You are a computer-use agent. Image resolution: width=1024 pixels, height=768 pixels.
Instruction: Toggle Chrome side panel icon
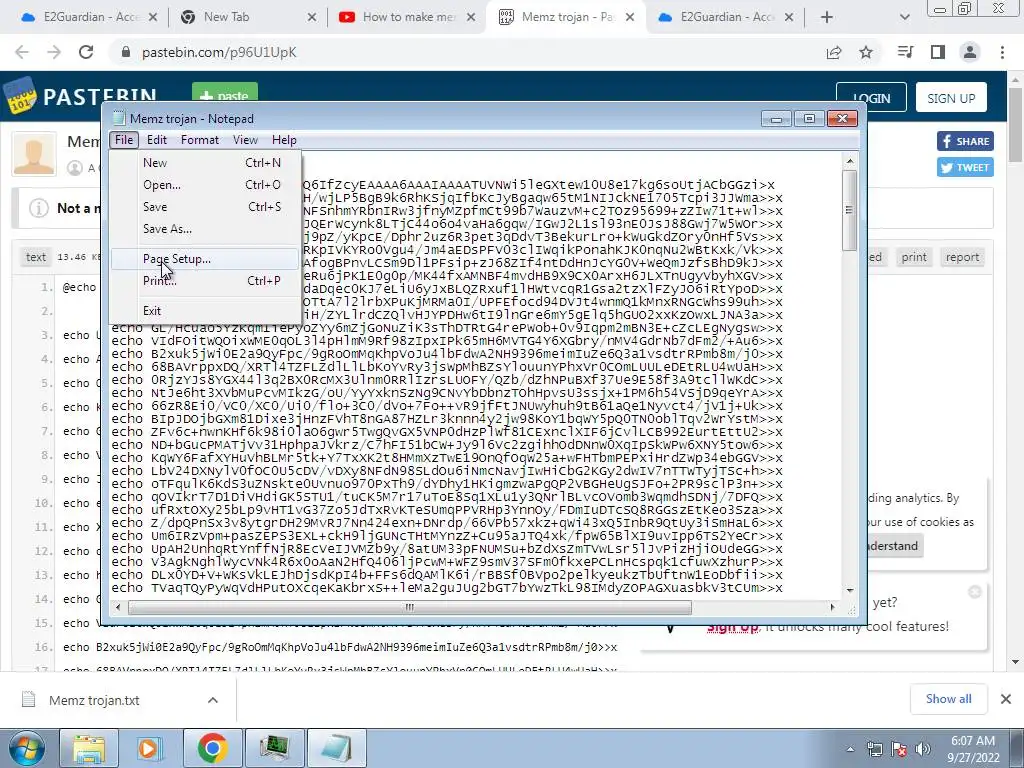[x=938, y=52]
